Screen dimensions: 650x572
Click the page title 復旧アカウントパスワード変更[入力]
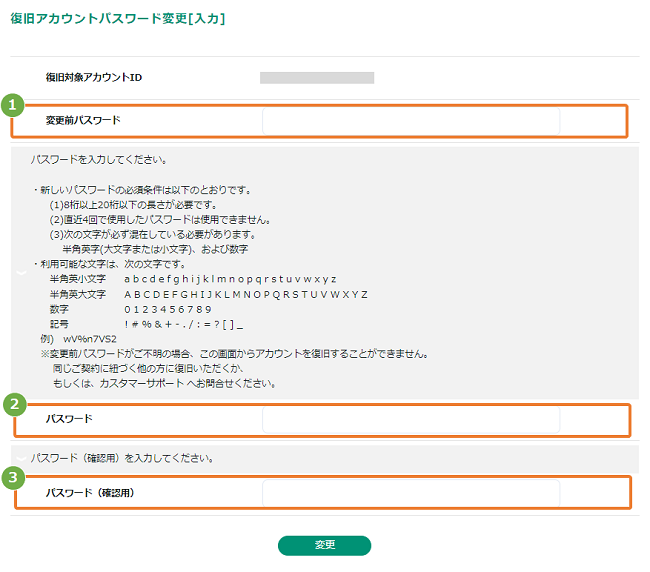(x=118, y=19)
